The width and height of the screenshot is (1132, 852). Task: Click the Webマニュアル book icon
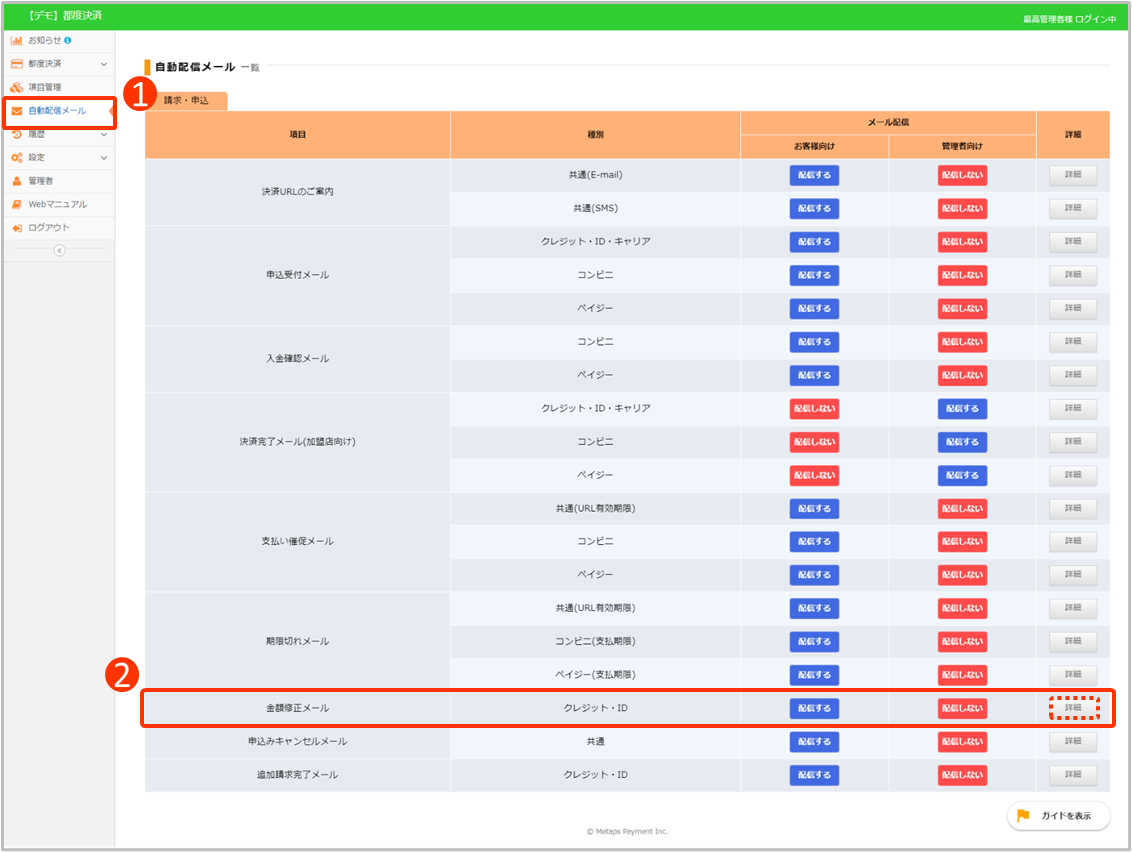17,204
